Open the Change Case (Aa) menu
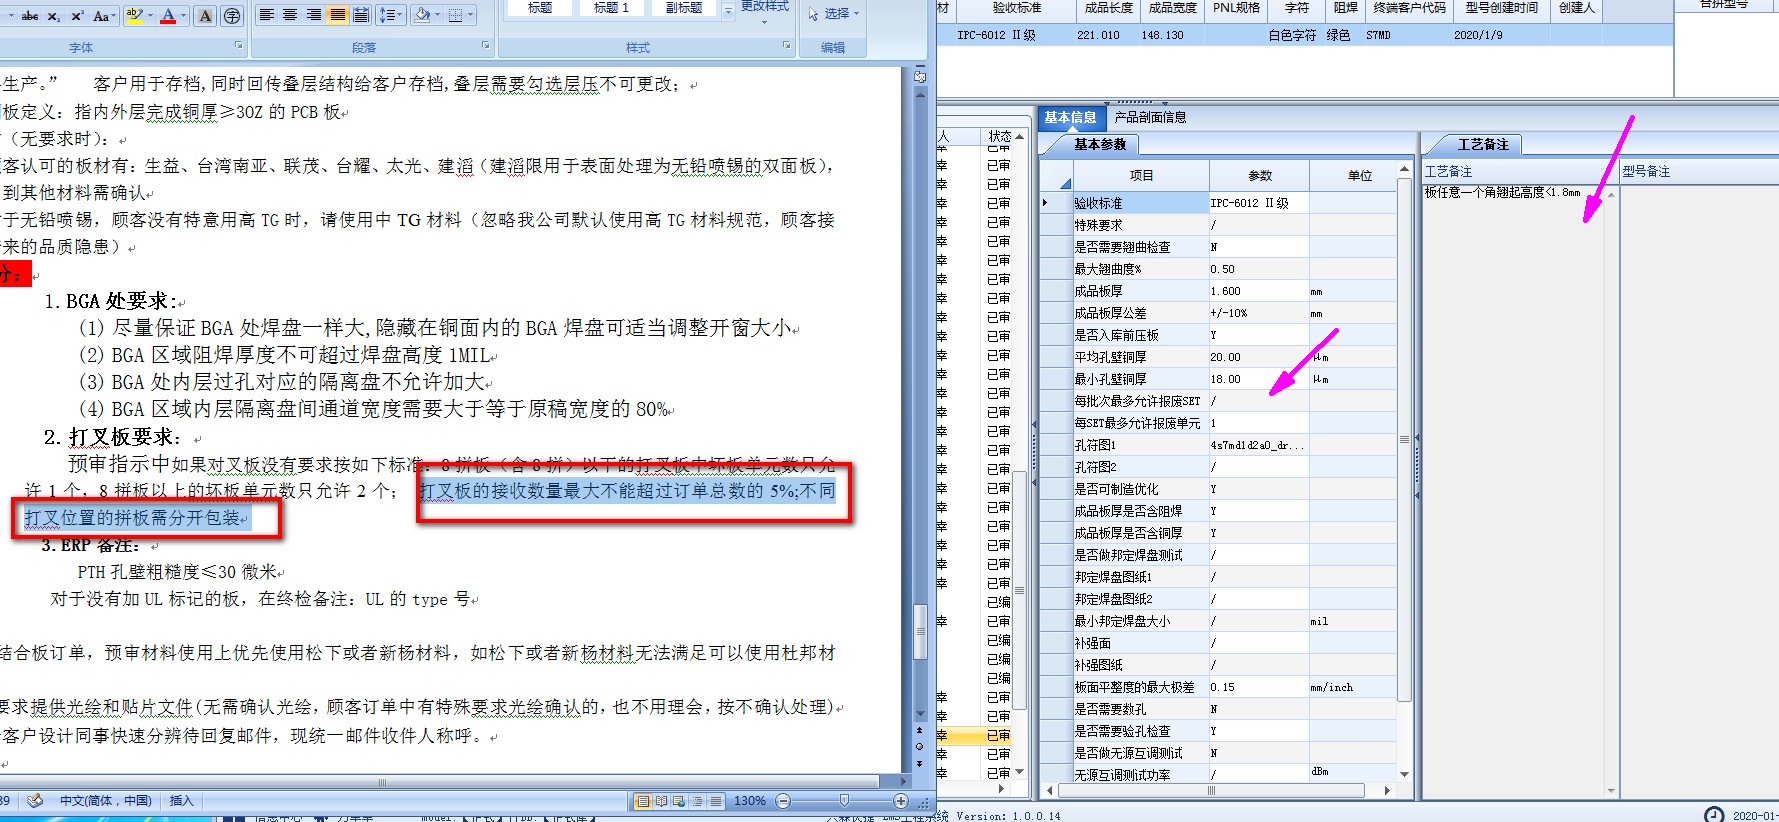1779x822 pixels. point(103,16)
